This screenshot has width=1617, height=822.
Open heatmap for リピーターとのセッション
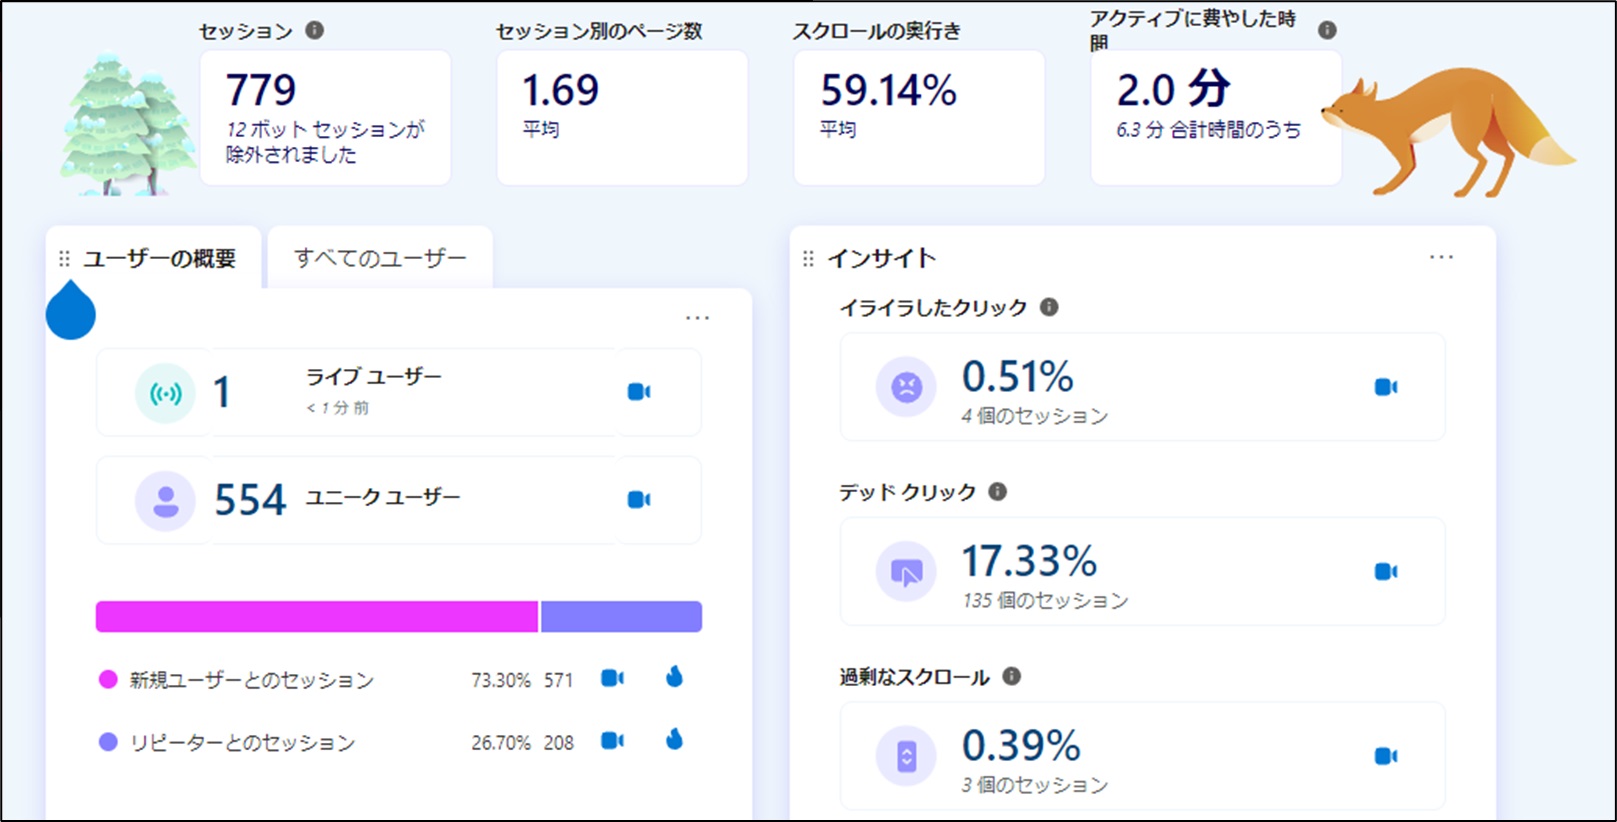(x=674, y=740)
